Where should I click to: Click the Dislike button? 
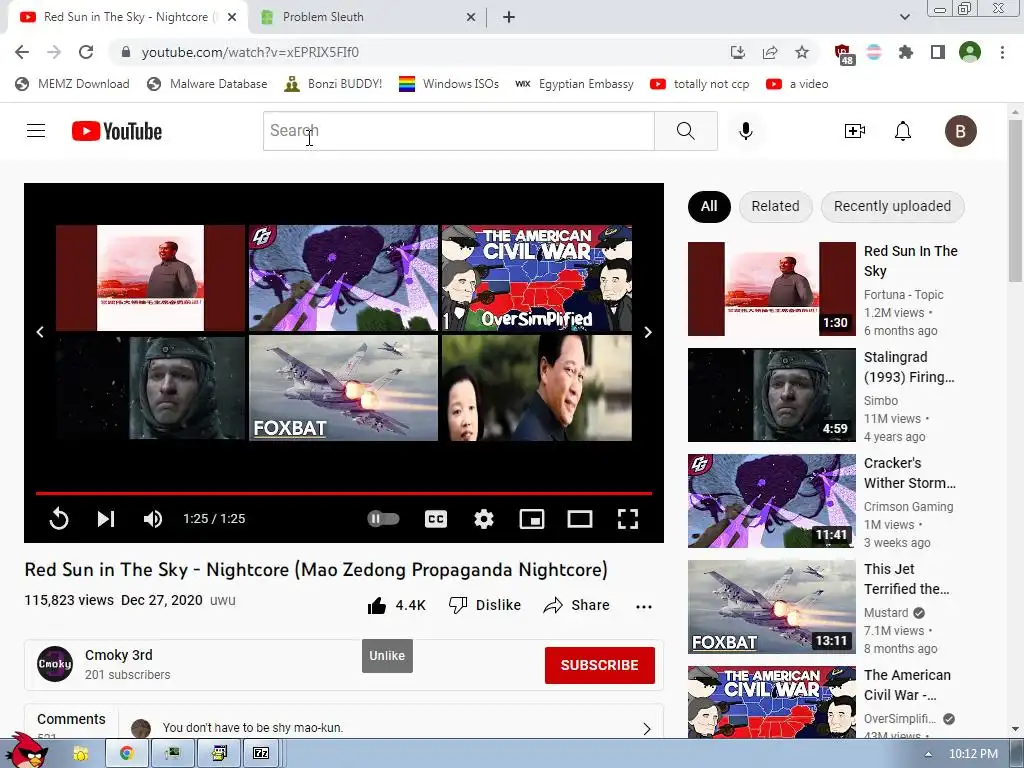tap(485, 605)
